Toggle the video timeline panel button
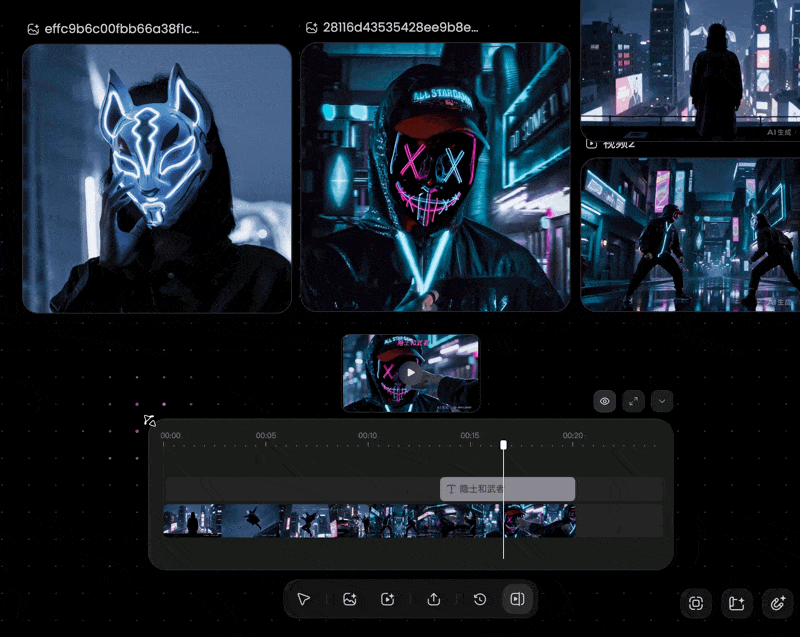This screenshot has width=800, height=637. [x=517, y=599]
